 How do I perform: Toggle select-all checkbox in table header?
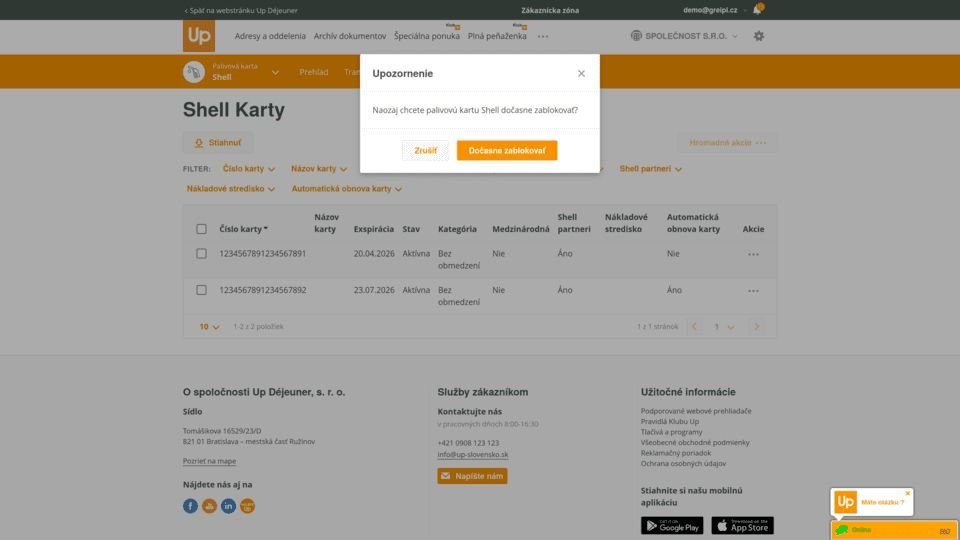click(x=201, y=229)
